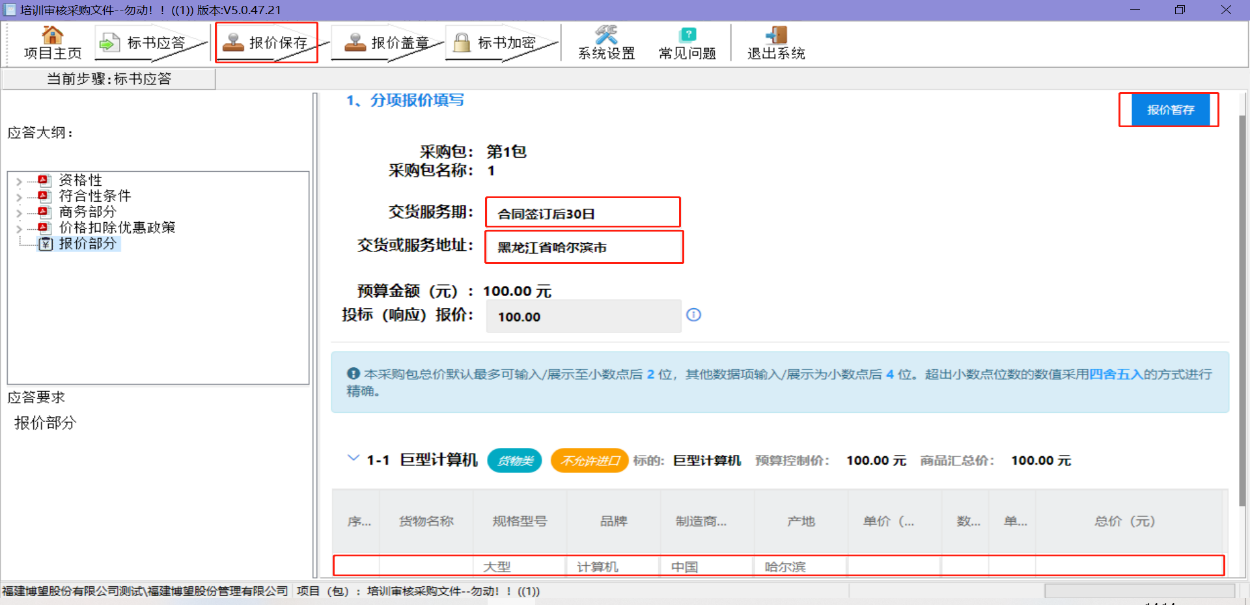Expand the 商务部分 tree node
This screenshot has width=1250, height=605.
click(19, 213)
